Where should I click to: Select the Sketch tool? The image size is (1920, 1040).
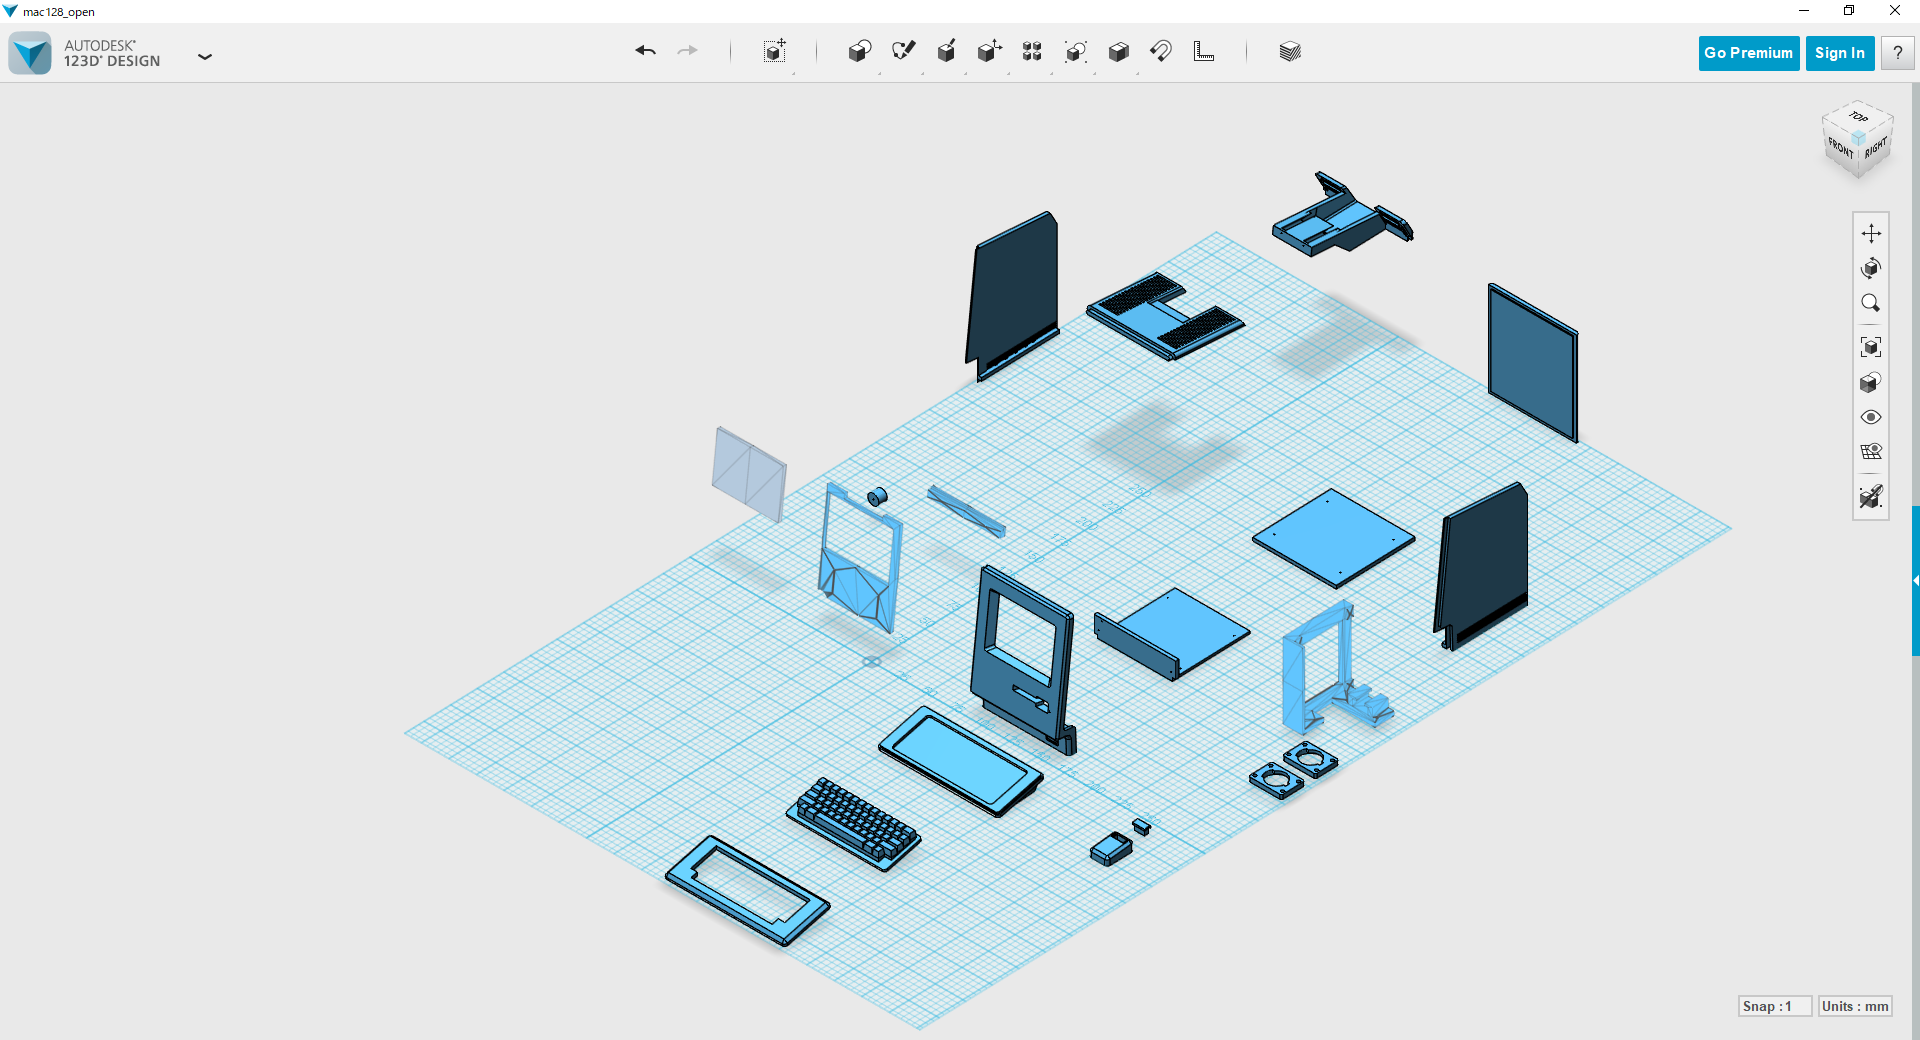click(904, 52)
